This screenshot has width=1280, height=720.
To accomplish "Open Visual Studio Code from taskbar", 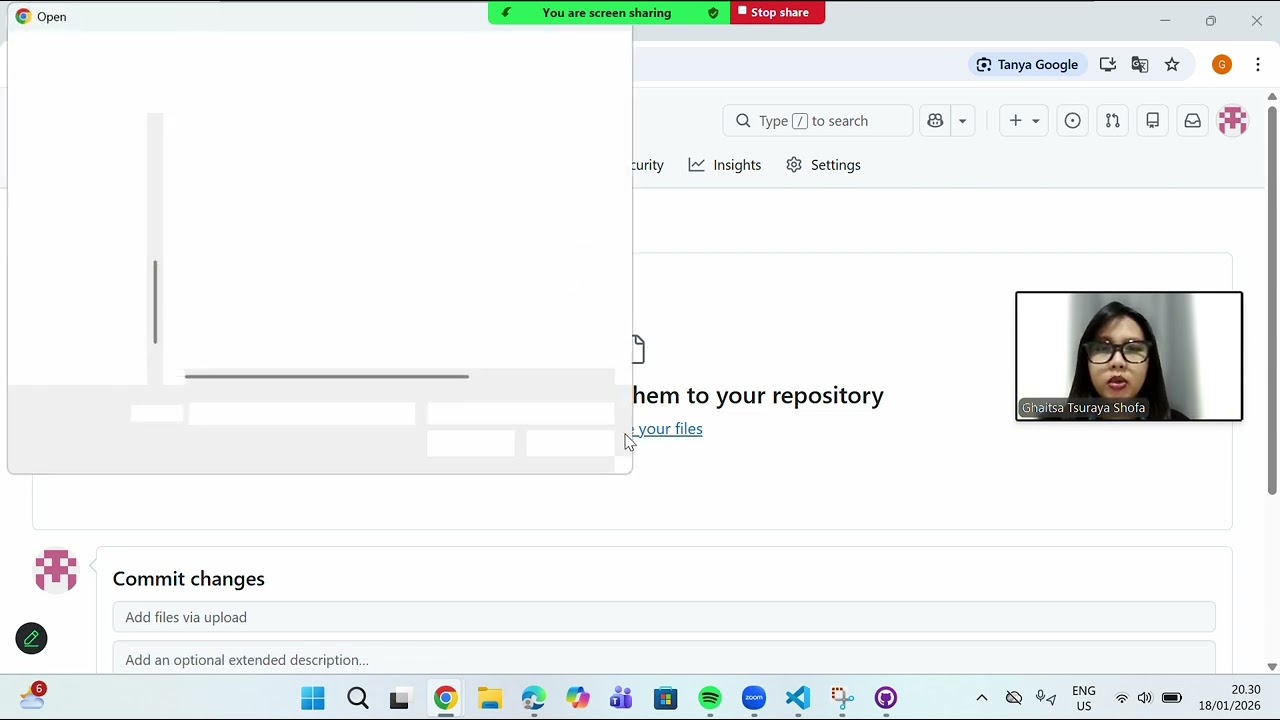I will click(798, 698).
